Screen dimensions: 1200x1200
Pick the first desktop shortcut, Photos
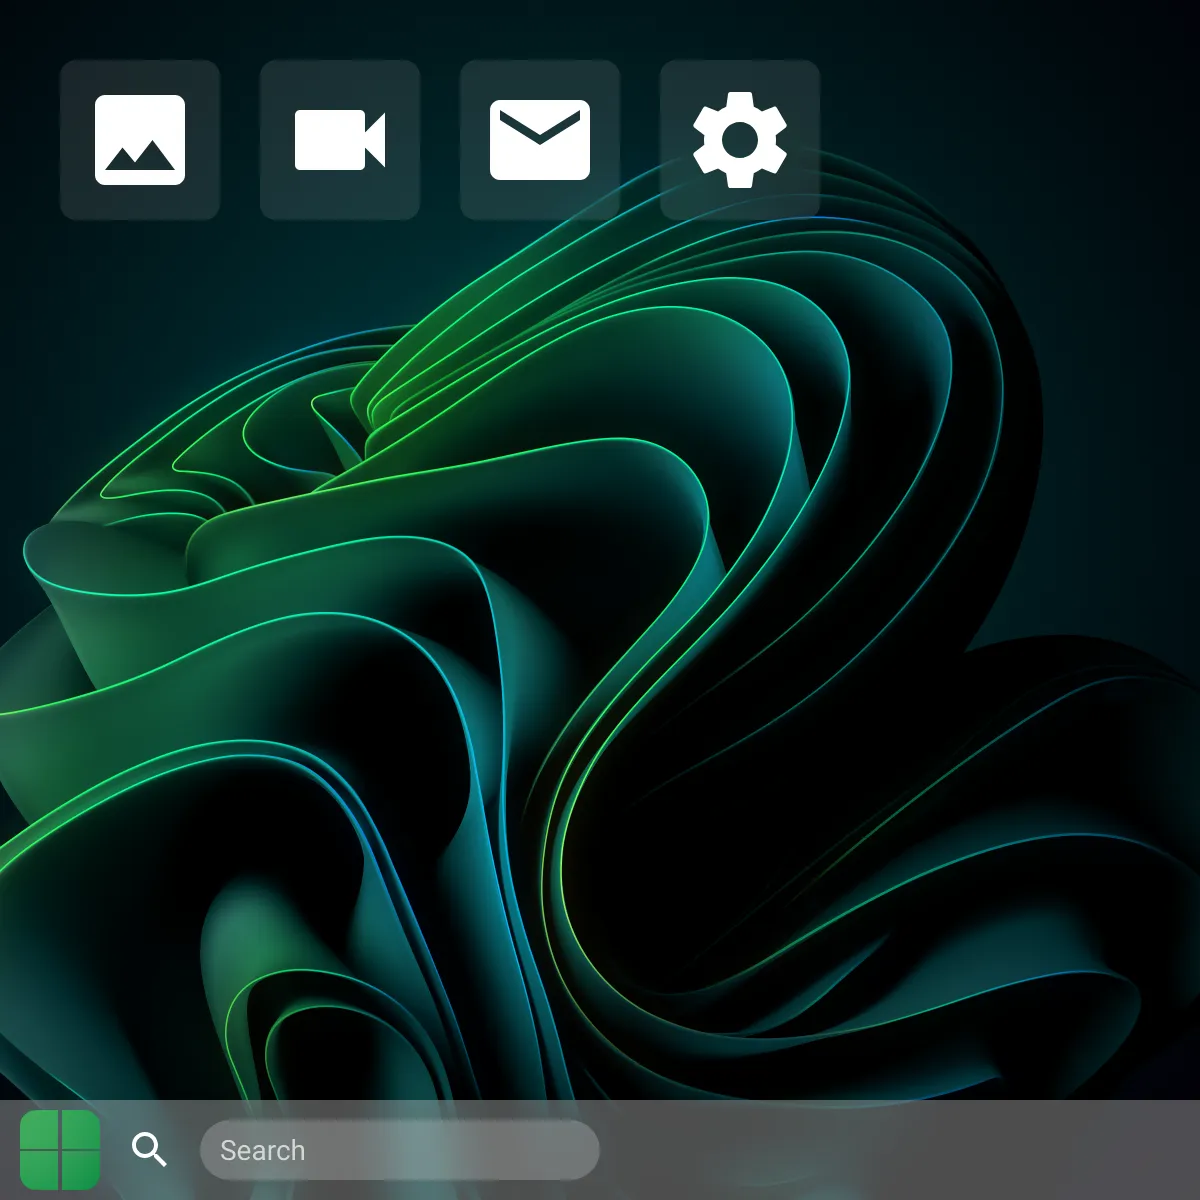tap(140, 140)
